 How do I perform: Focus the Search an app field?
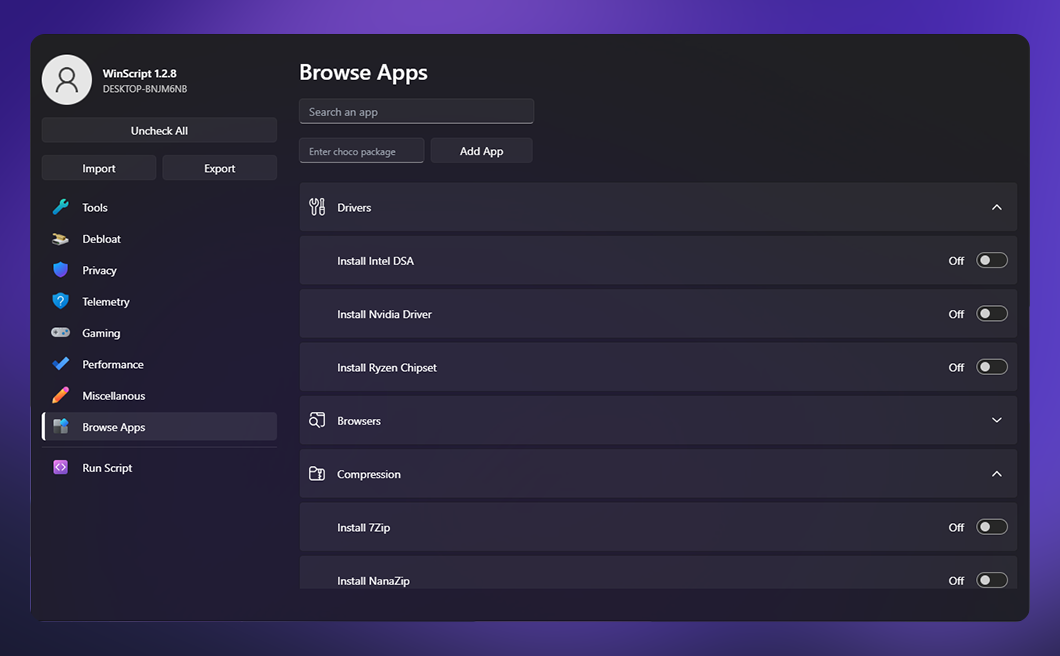pyautogui.click(x=416, y=112)
